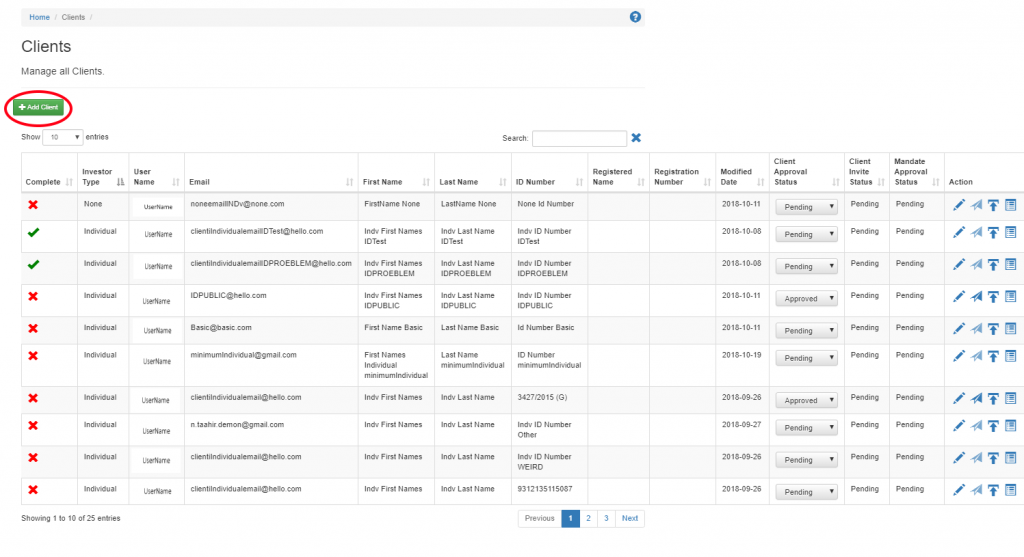Open the help question mark icon
Screen dimensions: 1024x557
click(635, 17)
